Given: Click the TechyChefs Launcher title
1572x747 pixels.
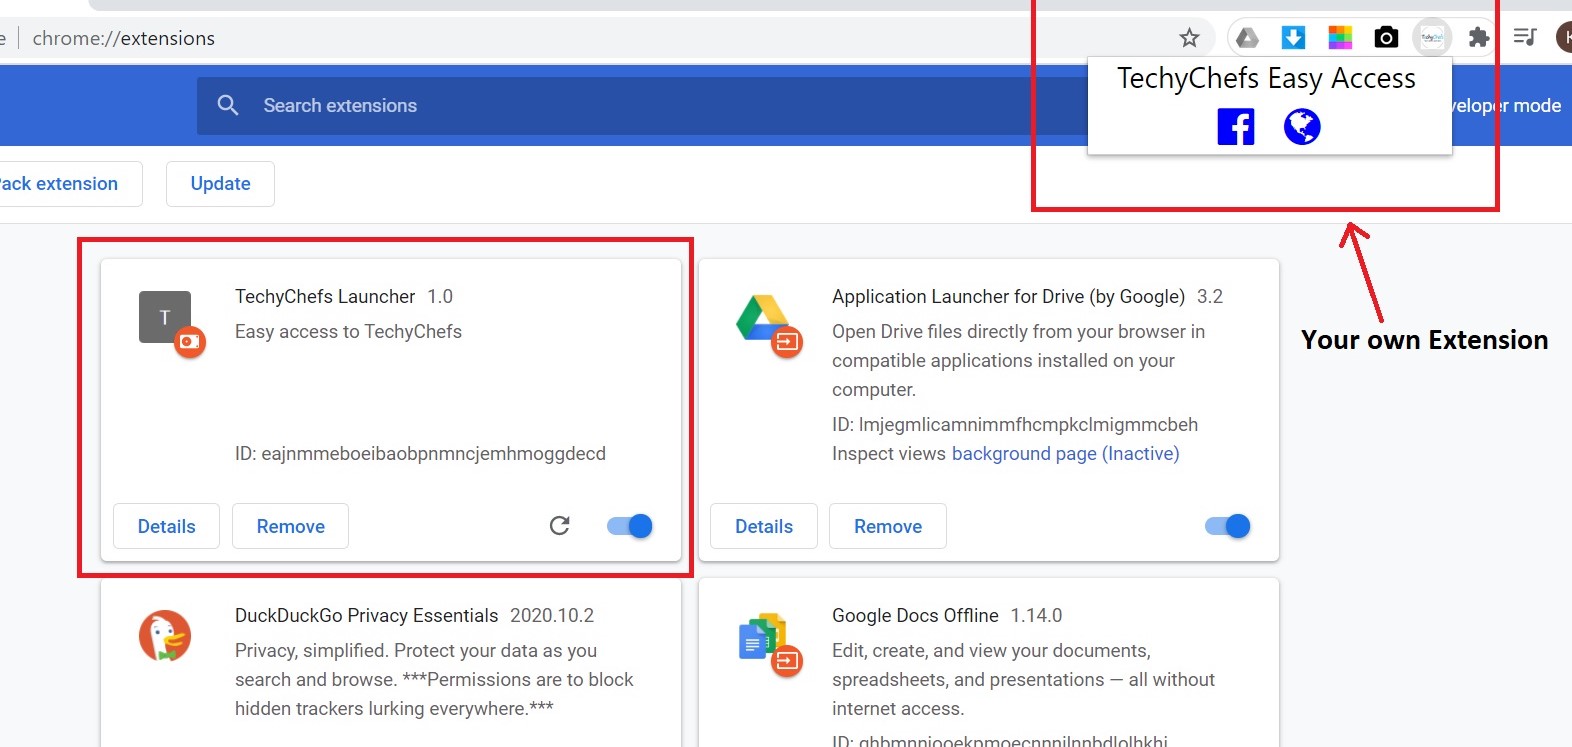Looking at the screenshot, I should pos(325,297).
